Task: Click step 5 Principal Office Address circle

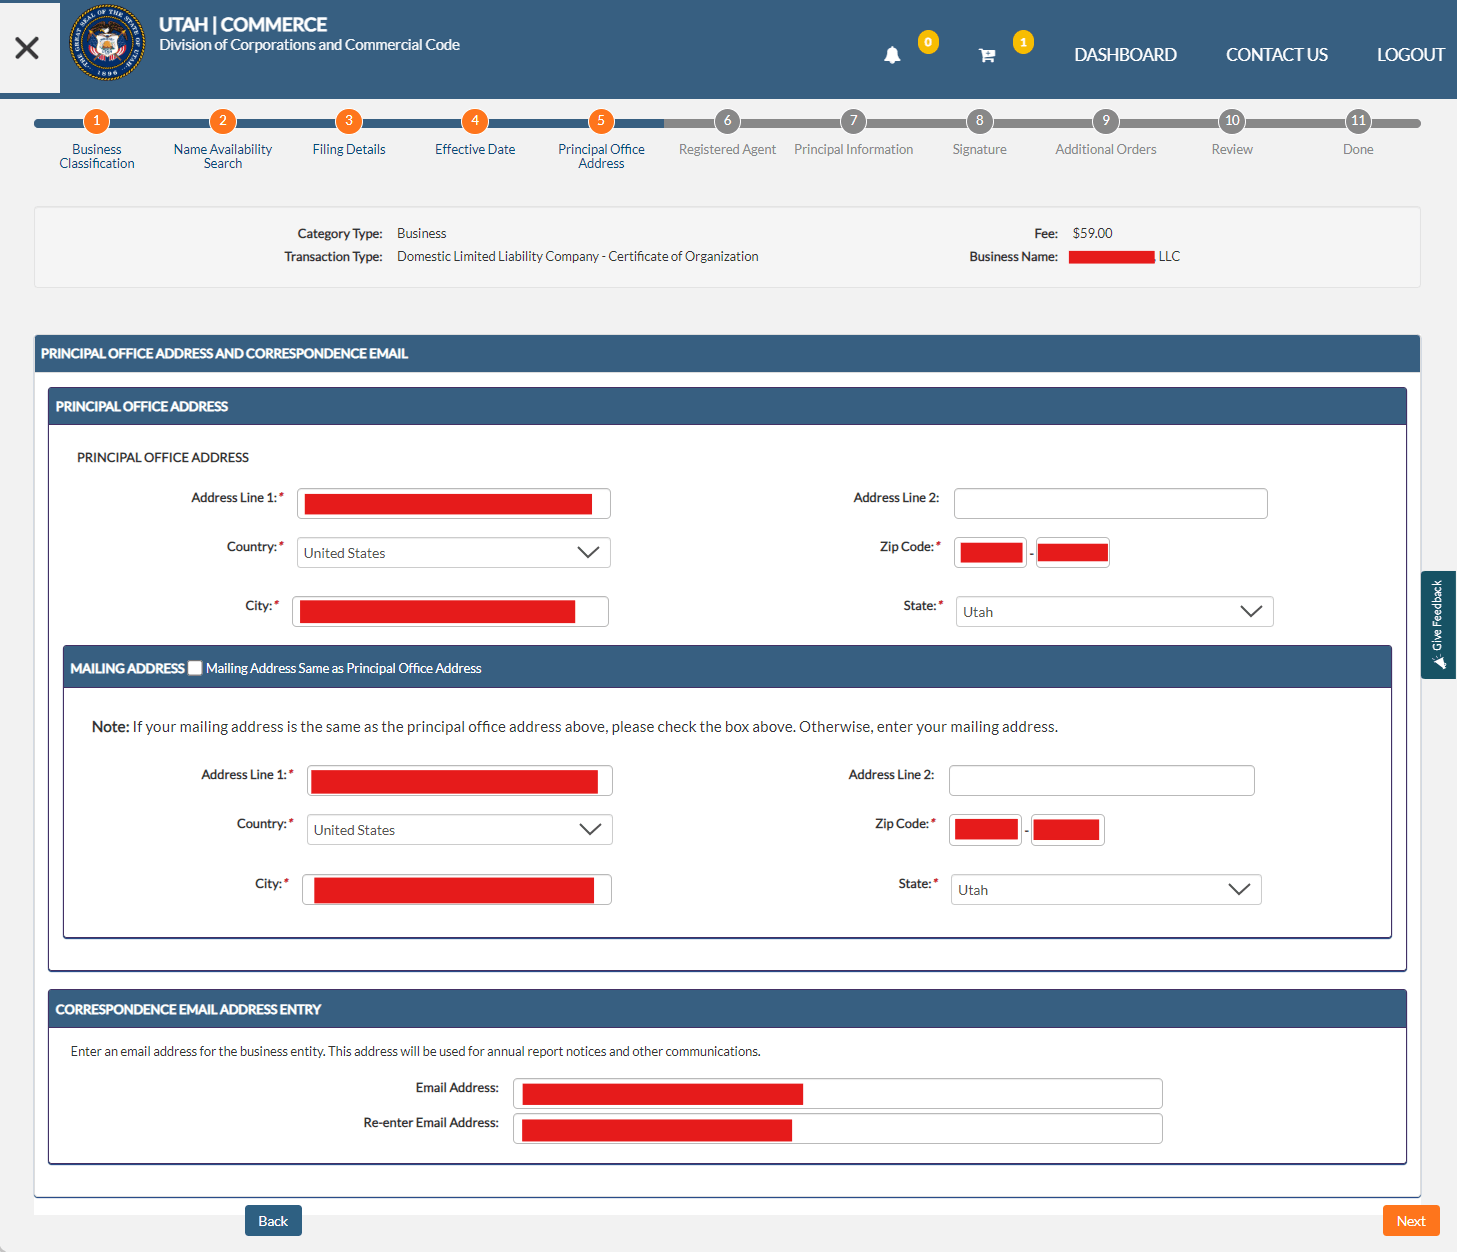Action: (601, 121)
